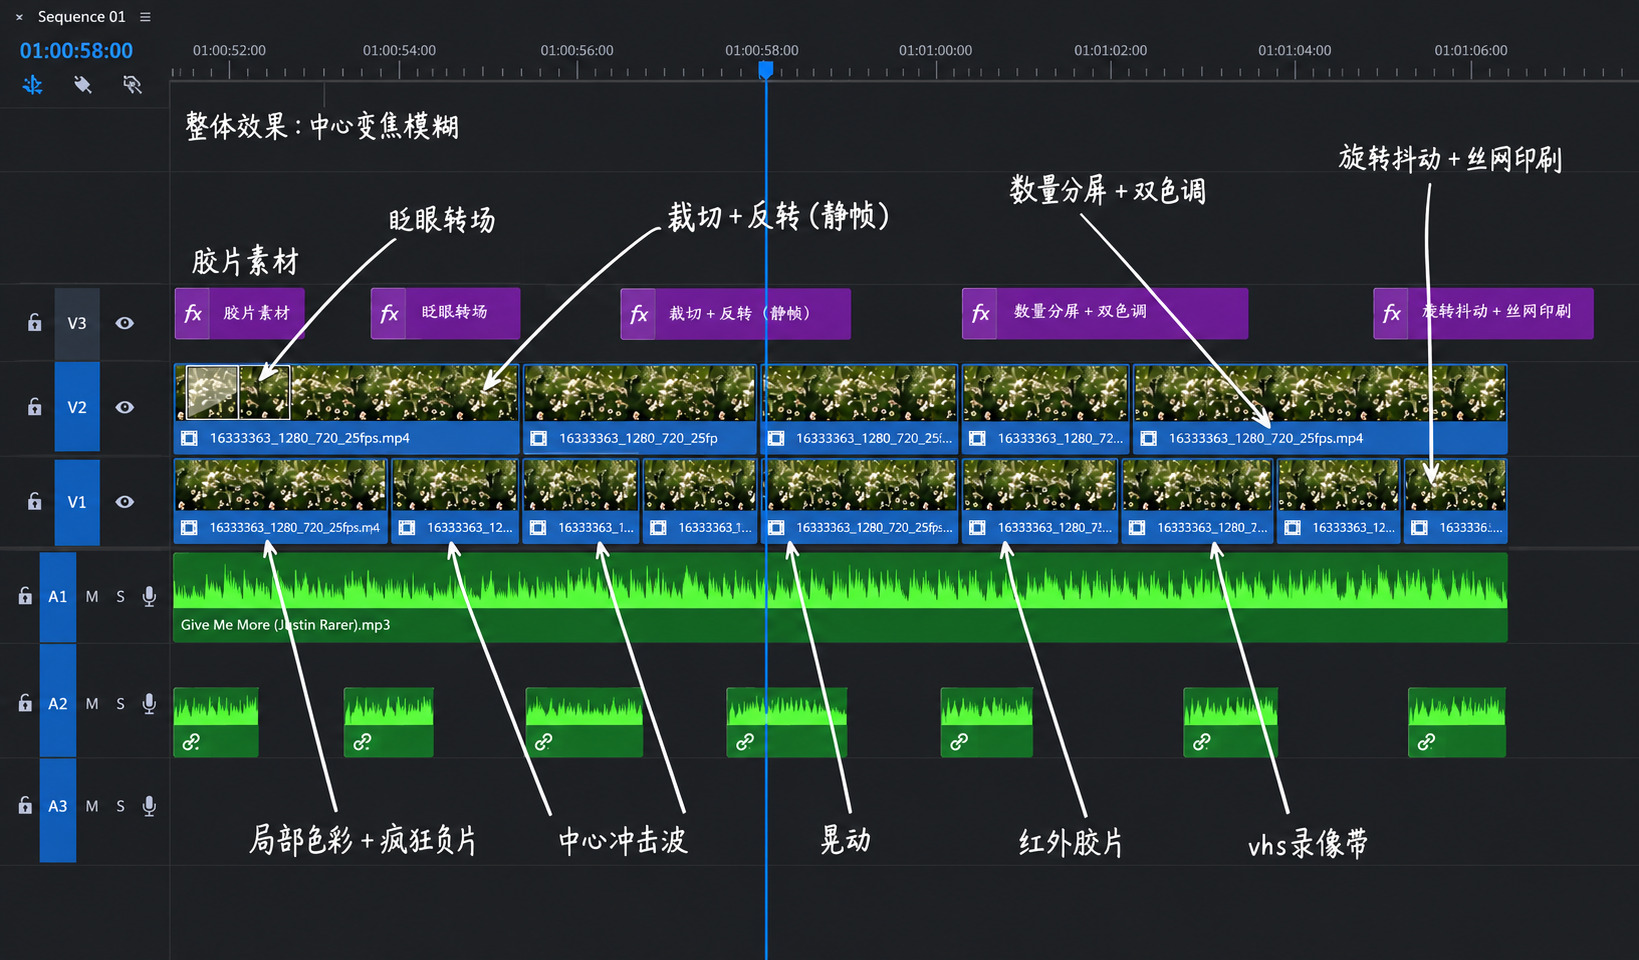This screenshot has height=960, width=1639.
Task: Click the linked selection icon next to markers
Action: tap(132, 85)
